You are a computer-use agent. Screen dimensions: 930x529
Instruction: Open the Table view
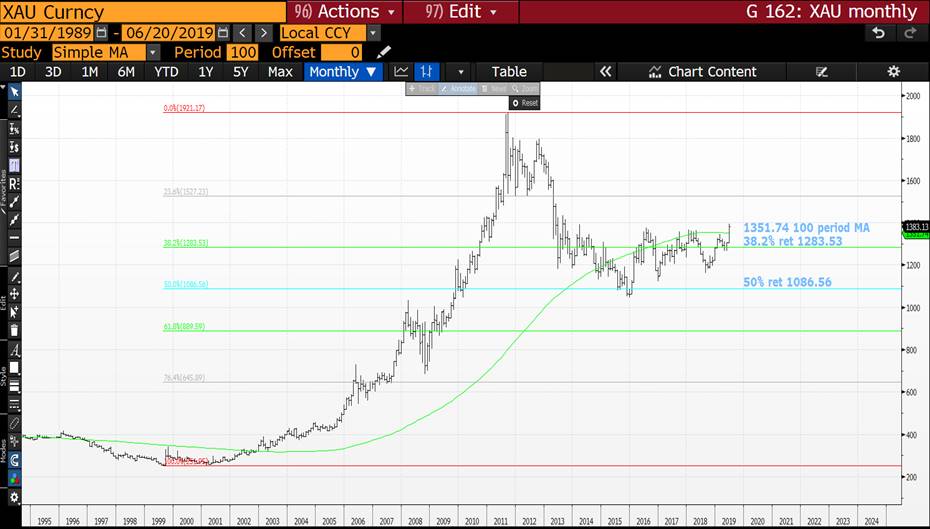tap(509, 72)
